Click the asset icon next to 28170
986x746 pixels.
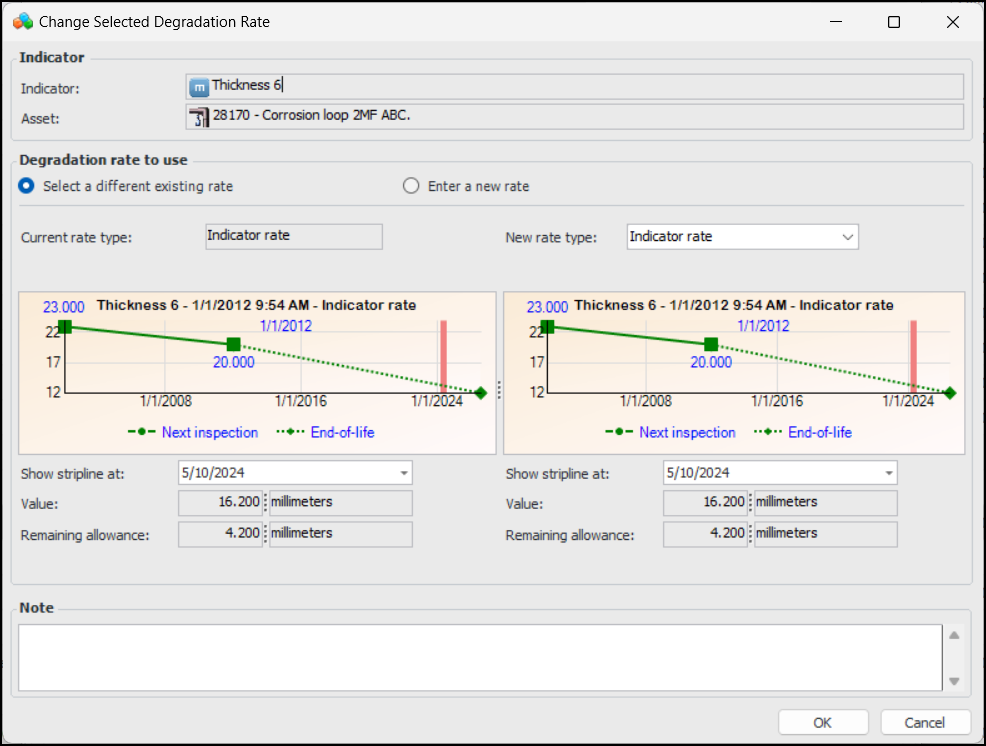(199, 117)
